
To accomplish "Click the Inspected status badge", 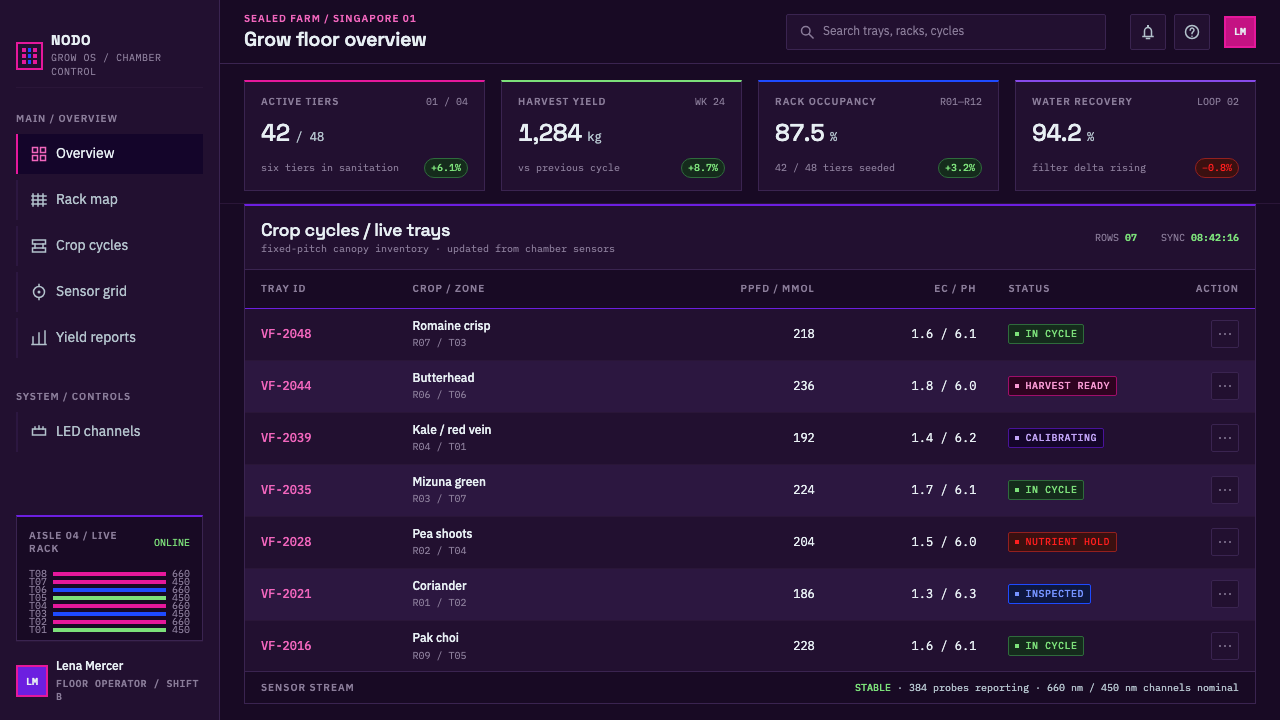I will click(1049, 594).
